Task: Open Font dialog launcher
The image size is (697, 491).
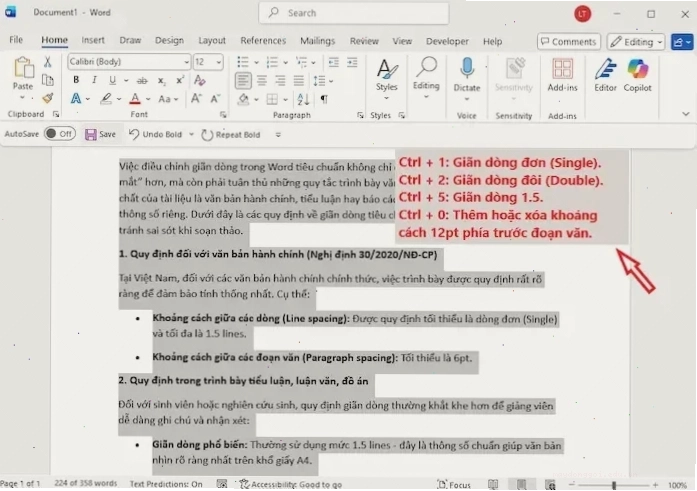Action: [223, 115]
